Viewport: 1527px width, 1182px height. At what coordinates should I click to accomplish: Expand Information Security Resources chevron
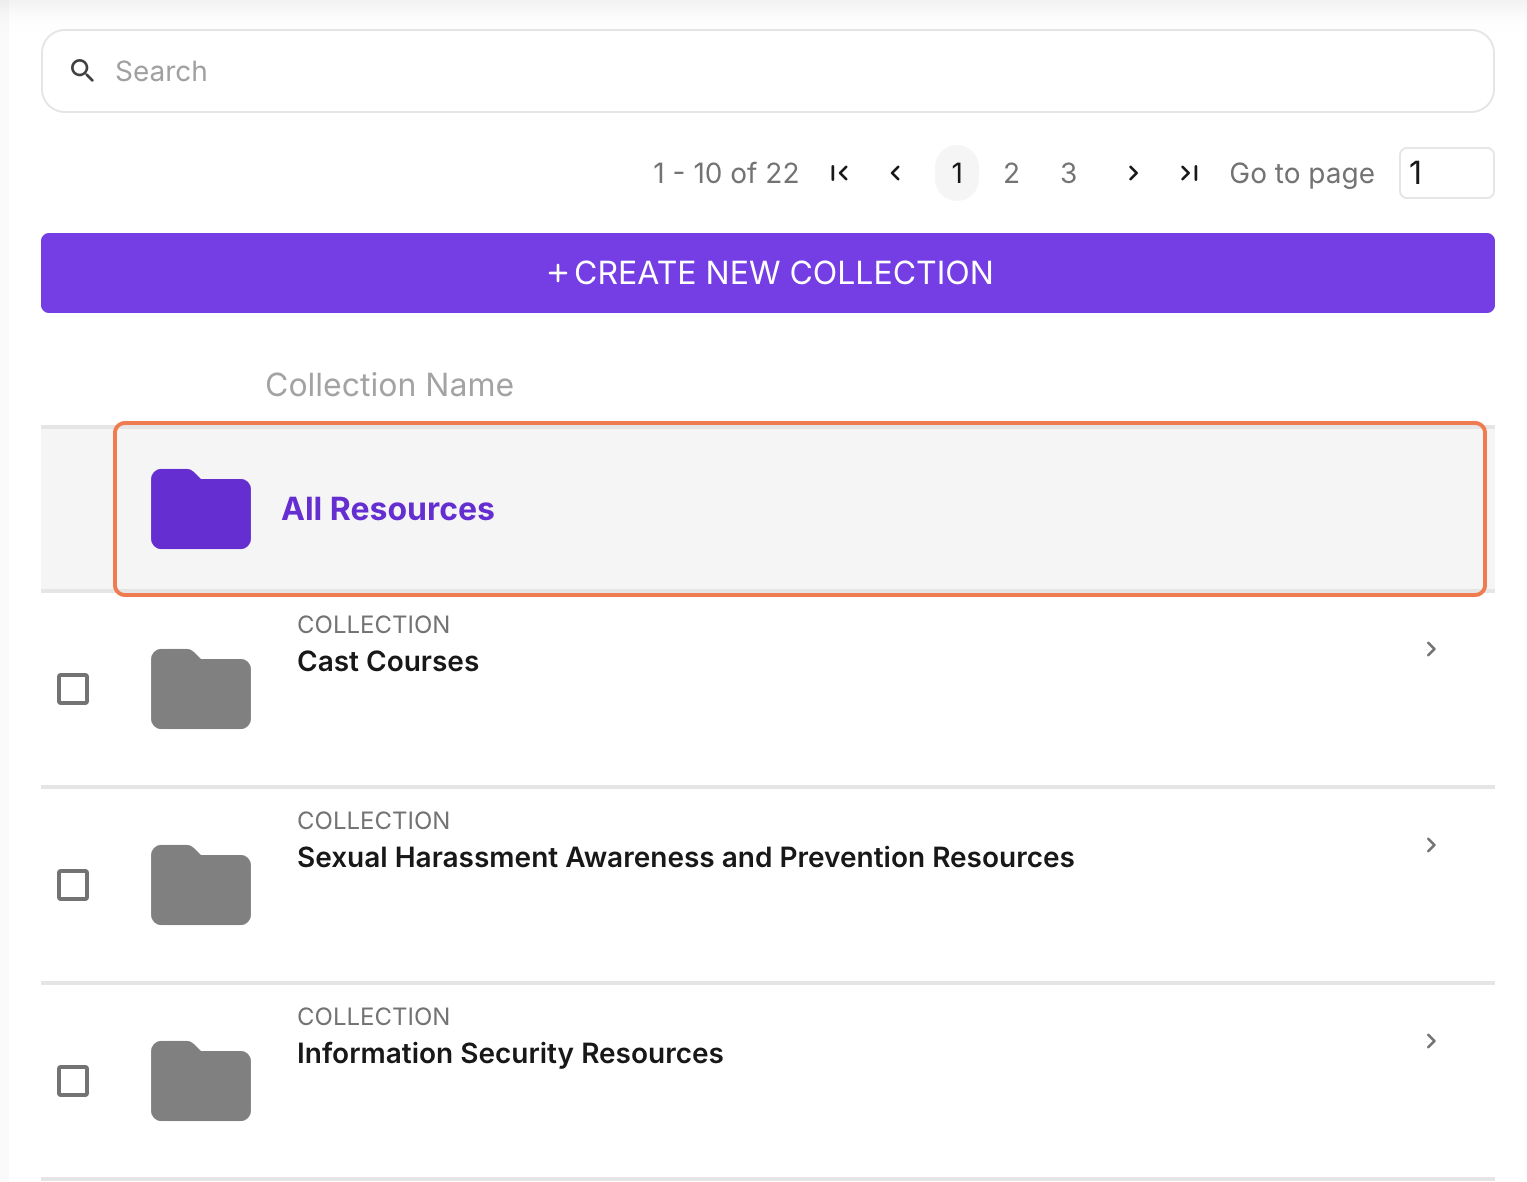point(1431,1041)
